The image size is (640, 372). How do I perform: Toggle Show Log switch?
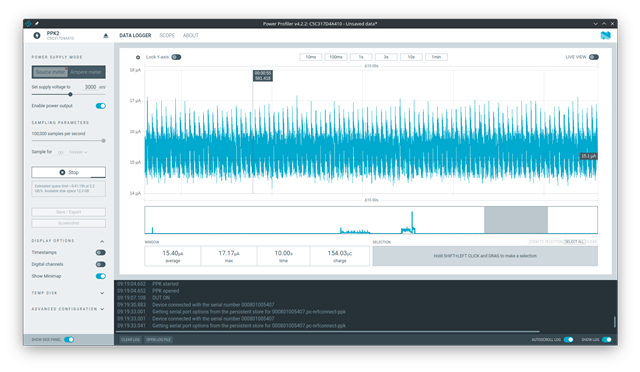coord(607,340)
